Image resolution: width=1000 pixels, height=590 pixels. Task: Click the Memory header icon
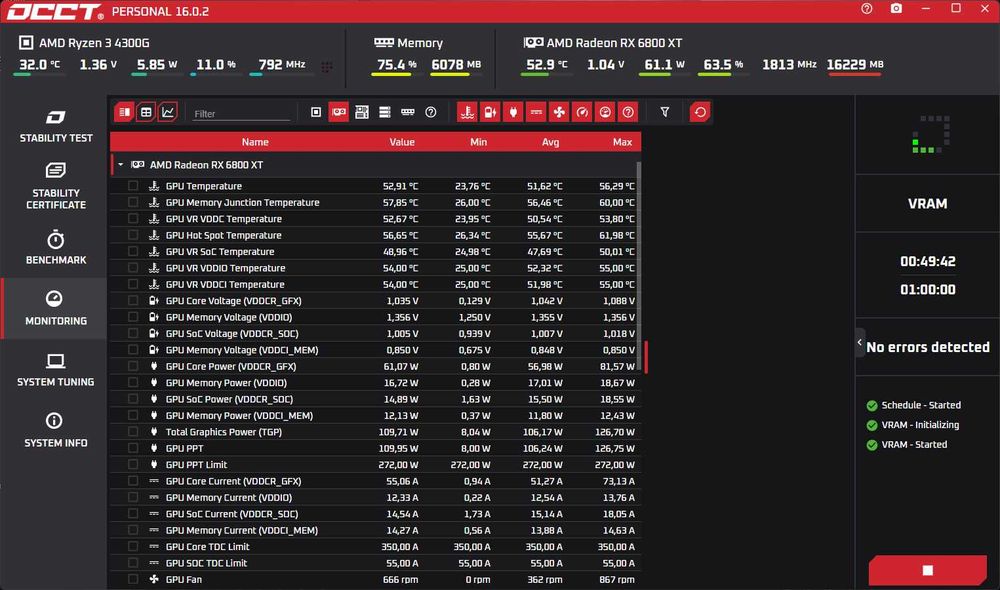pyautogui.click(x=384, y=43)
